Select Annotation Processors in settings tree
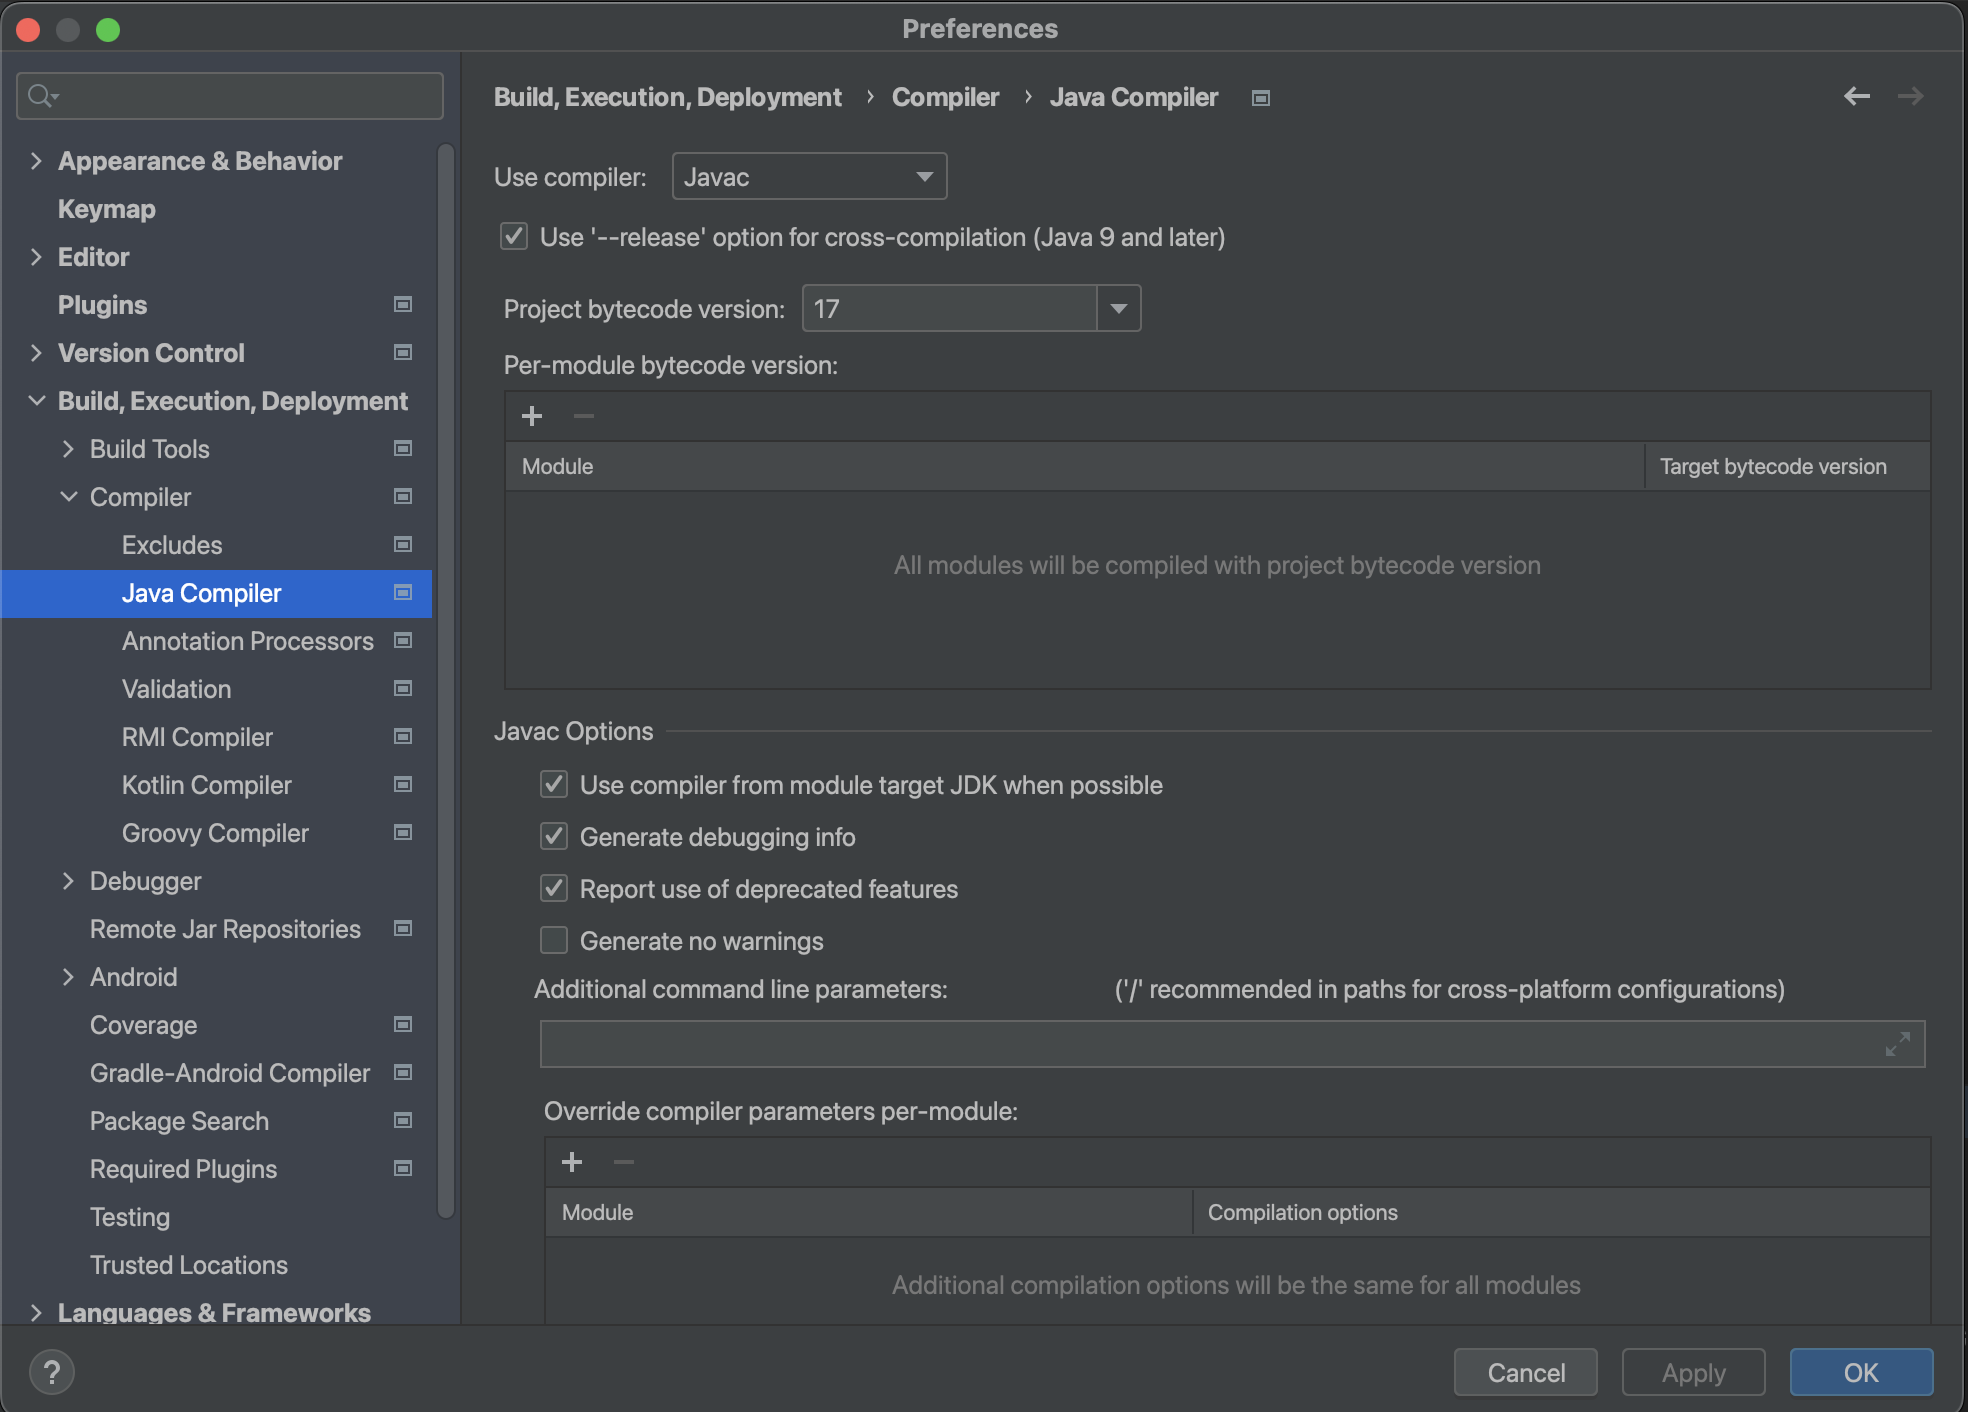Image resolution: width=1968 pixels, height=1412 pixels. [247, 641]
